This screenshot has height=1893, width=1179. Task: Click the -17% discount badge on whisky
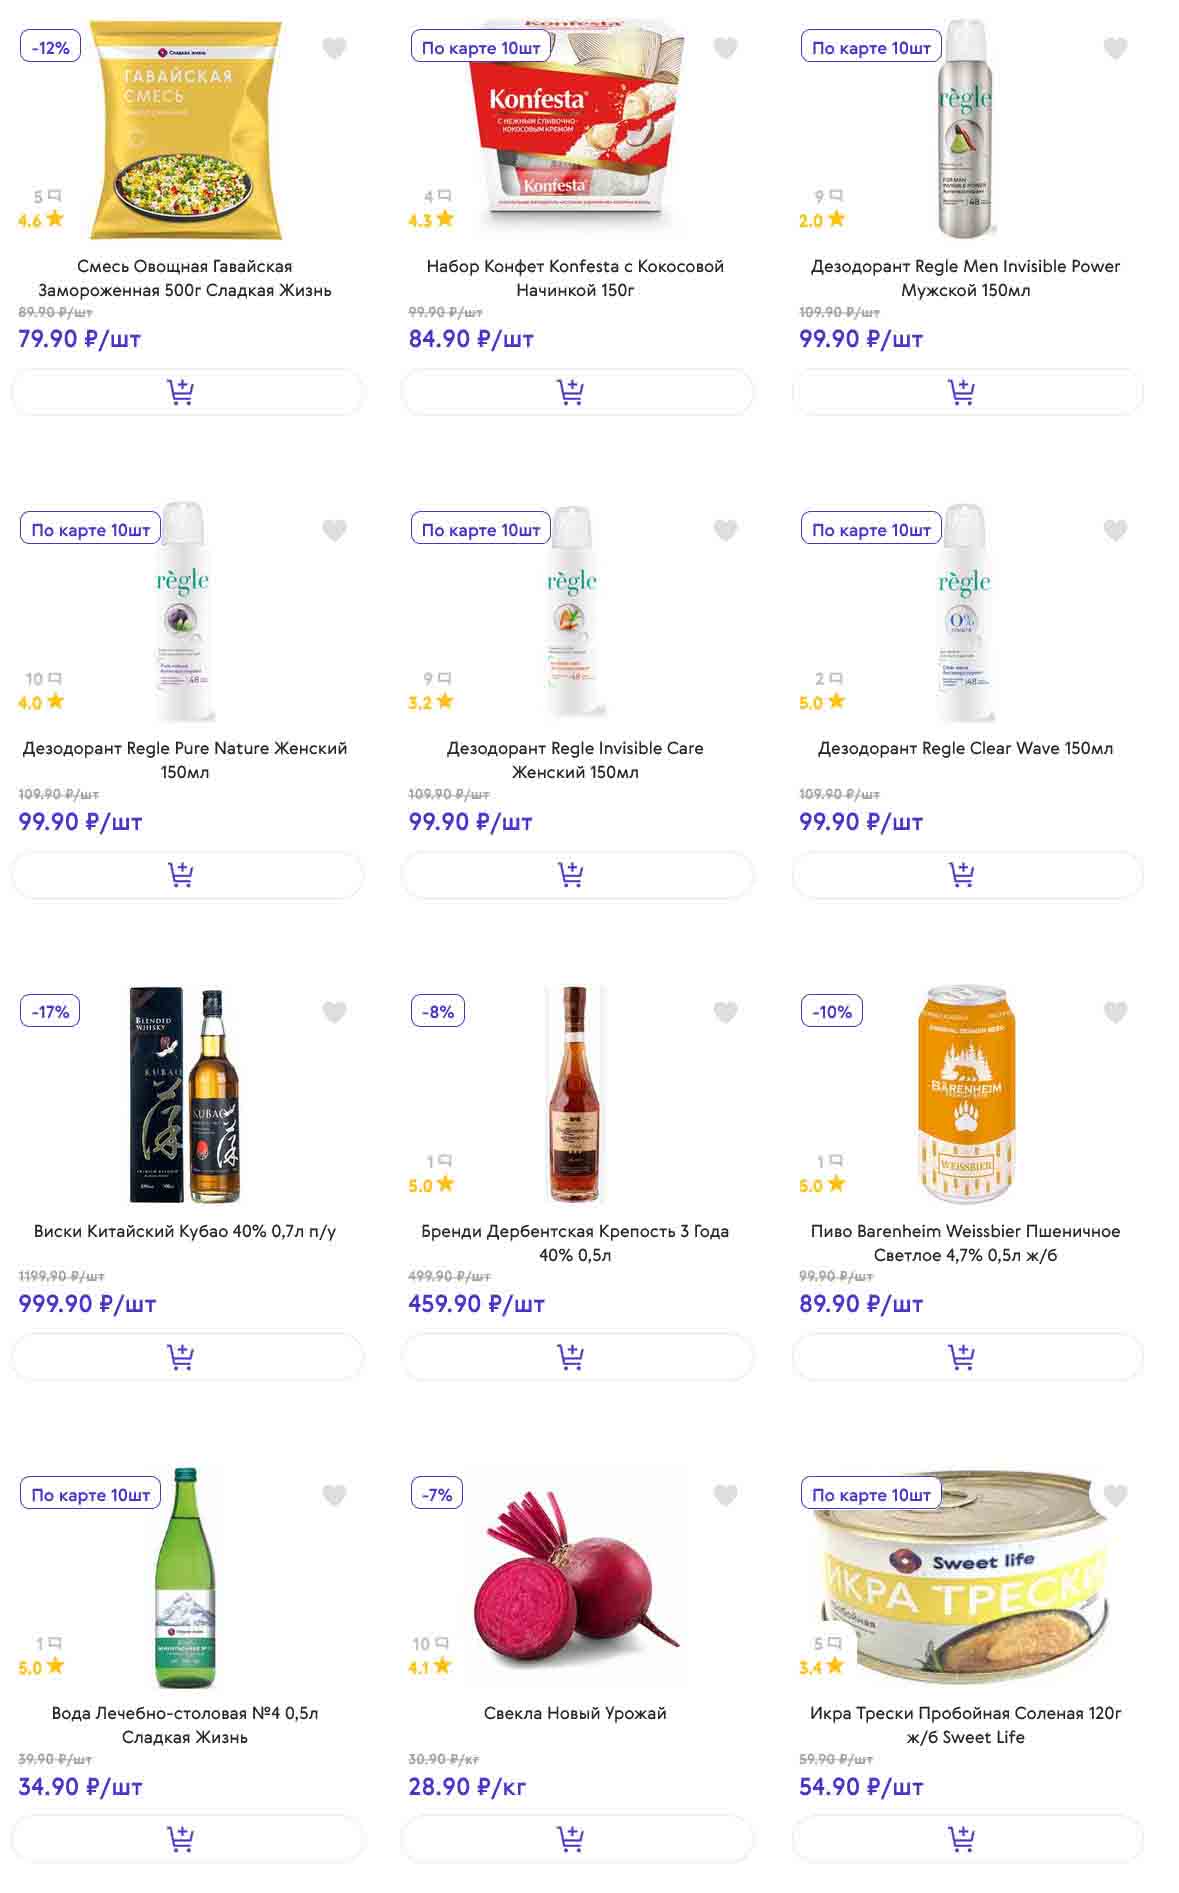(x=50, y=1012)
